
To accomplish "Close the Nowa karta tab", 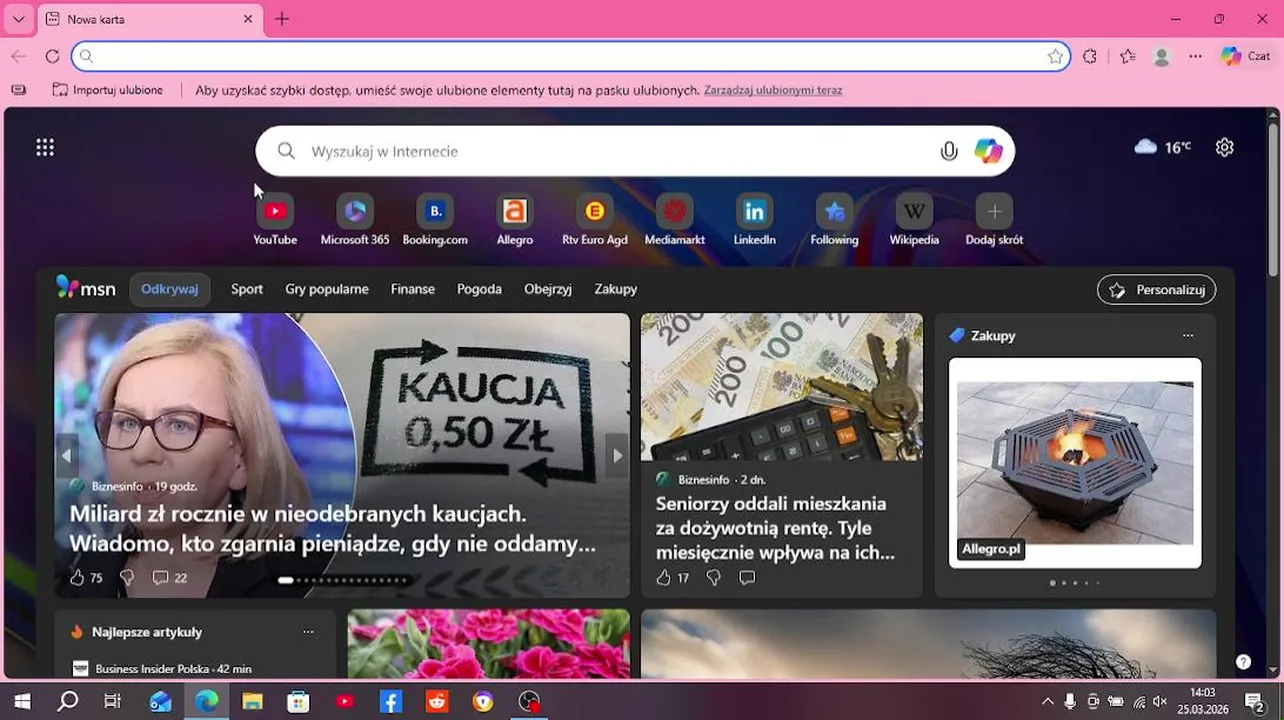I will point(248,19).
